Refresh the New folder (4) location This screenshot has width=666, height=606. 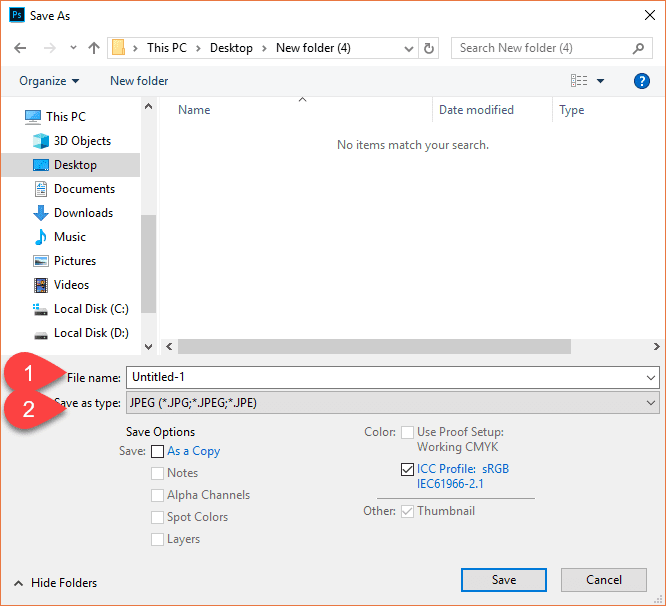click(x=429, y=48)
